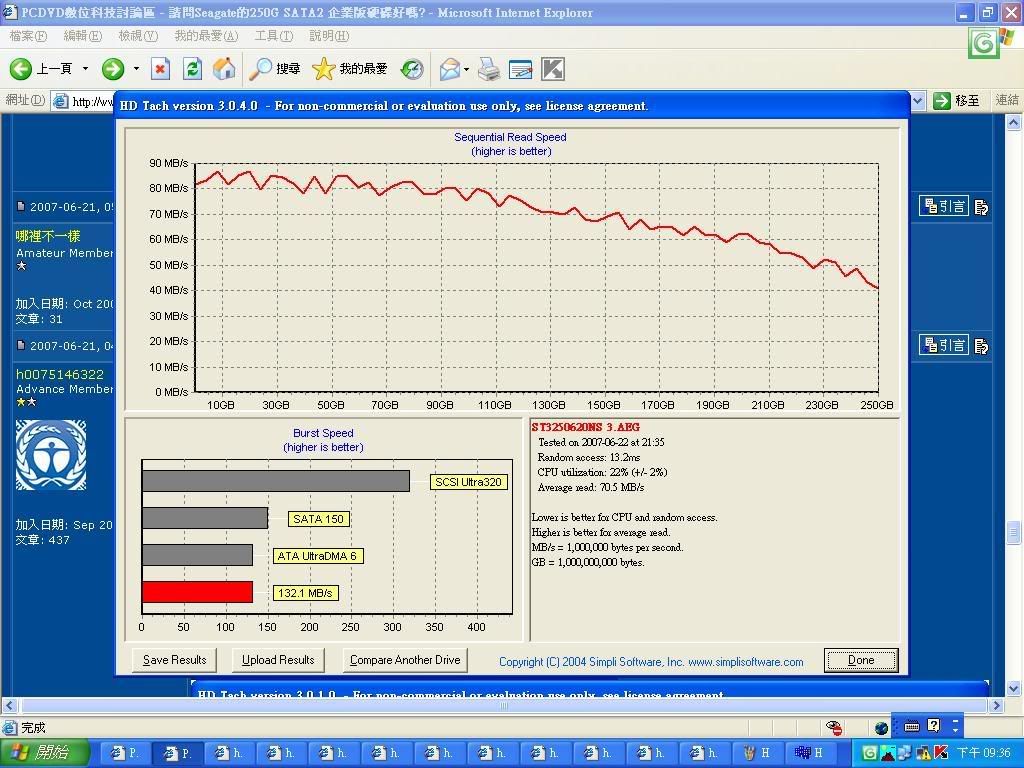
Task: Open the 我的最愛 favorites star button
Action: [350, 69]
